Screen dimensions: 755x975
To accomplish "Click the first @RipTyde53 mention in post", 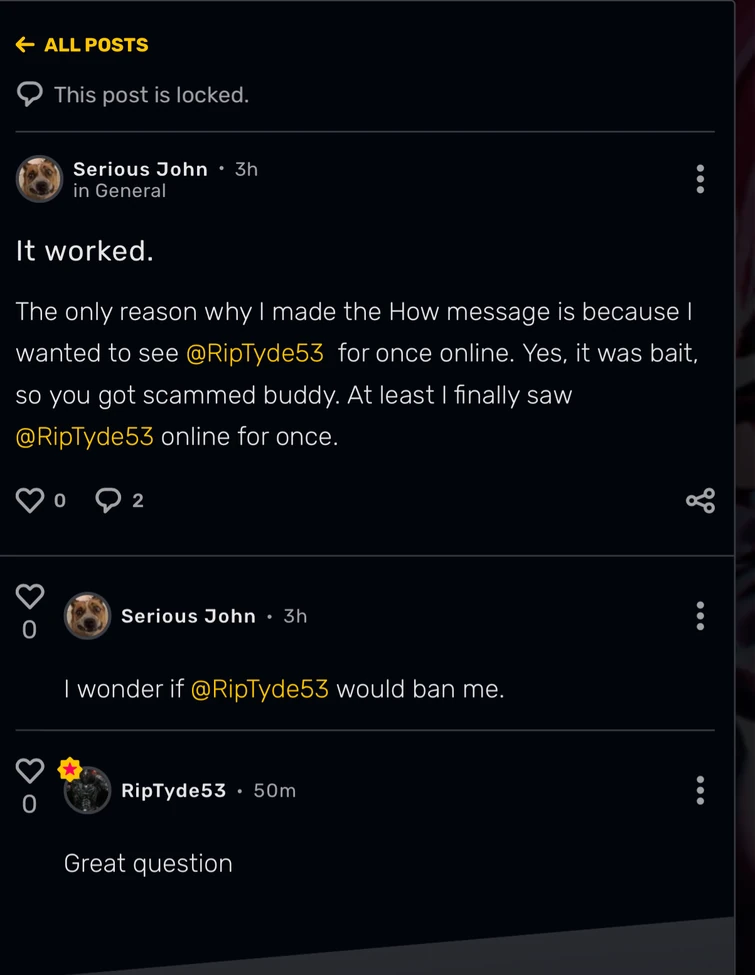I will tap(255, 354).
